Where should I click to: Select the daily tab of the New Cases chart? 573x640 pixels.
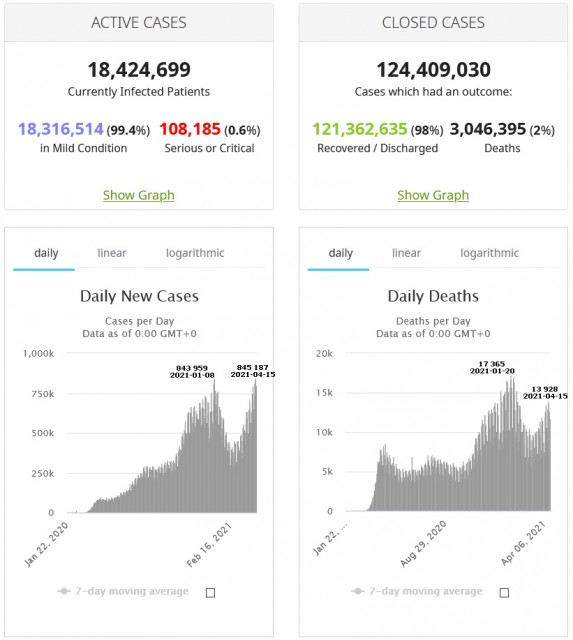[x=46, y=253]
